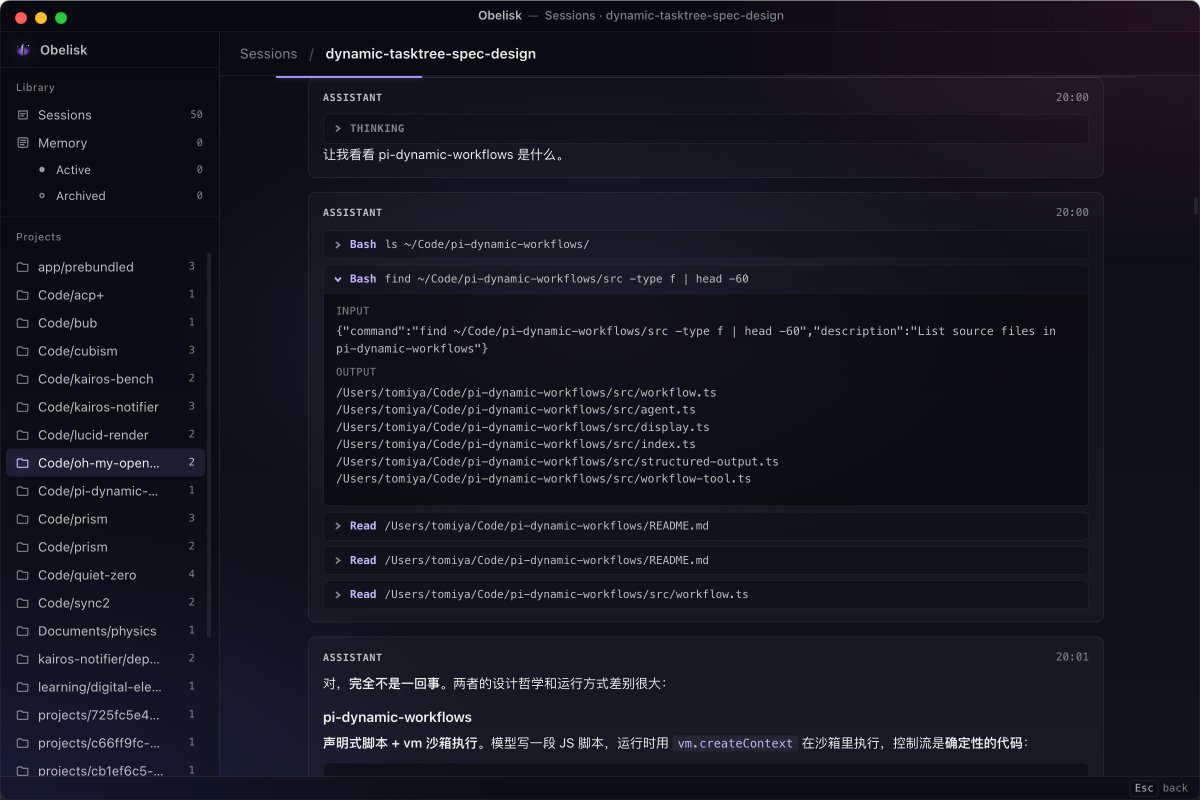Click the INPUT label in Bash block

coord(352,311)
